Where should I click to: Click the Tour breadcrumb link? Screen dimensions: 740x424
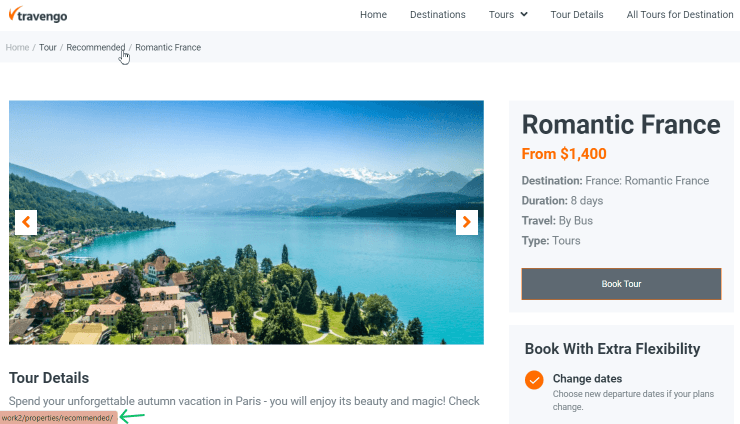tap(48, 47)
